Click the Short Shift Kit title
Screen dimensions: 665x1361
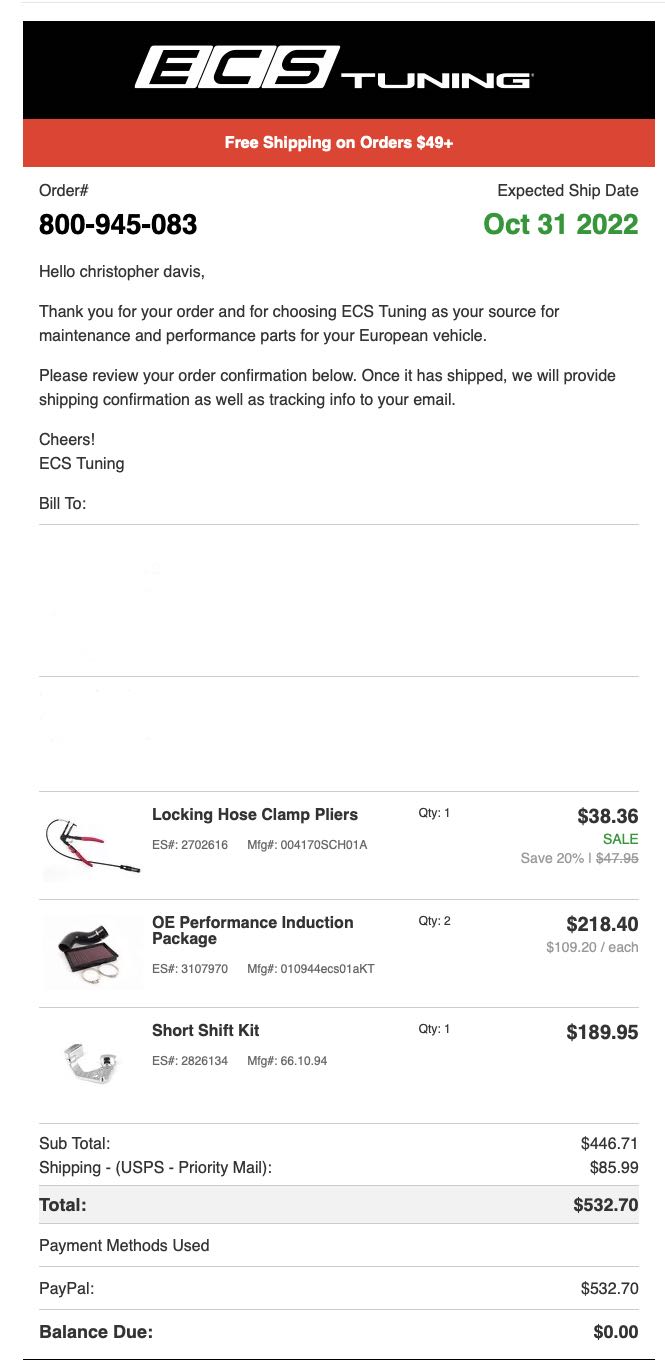[205, 1030]
